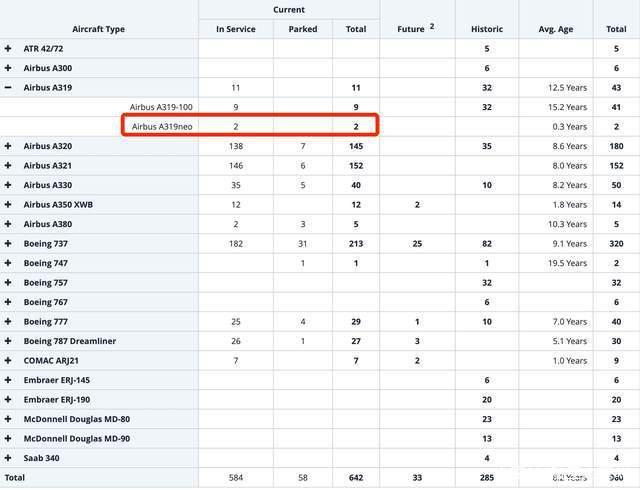Expand the Airbus A321 row
The image size is (640, 490).
coord(8,165)
